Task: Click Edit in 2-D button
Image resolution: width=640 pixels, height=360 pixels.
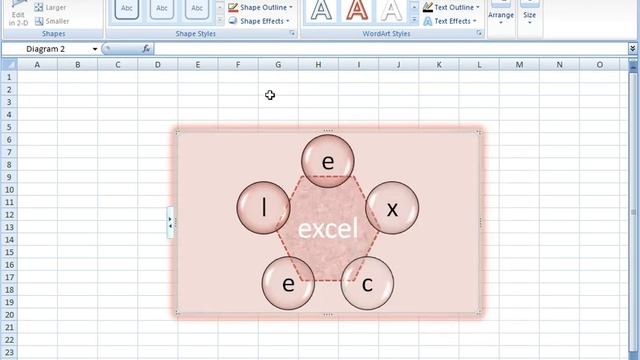Action: [18, 14]
